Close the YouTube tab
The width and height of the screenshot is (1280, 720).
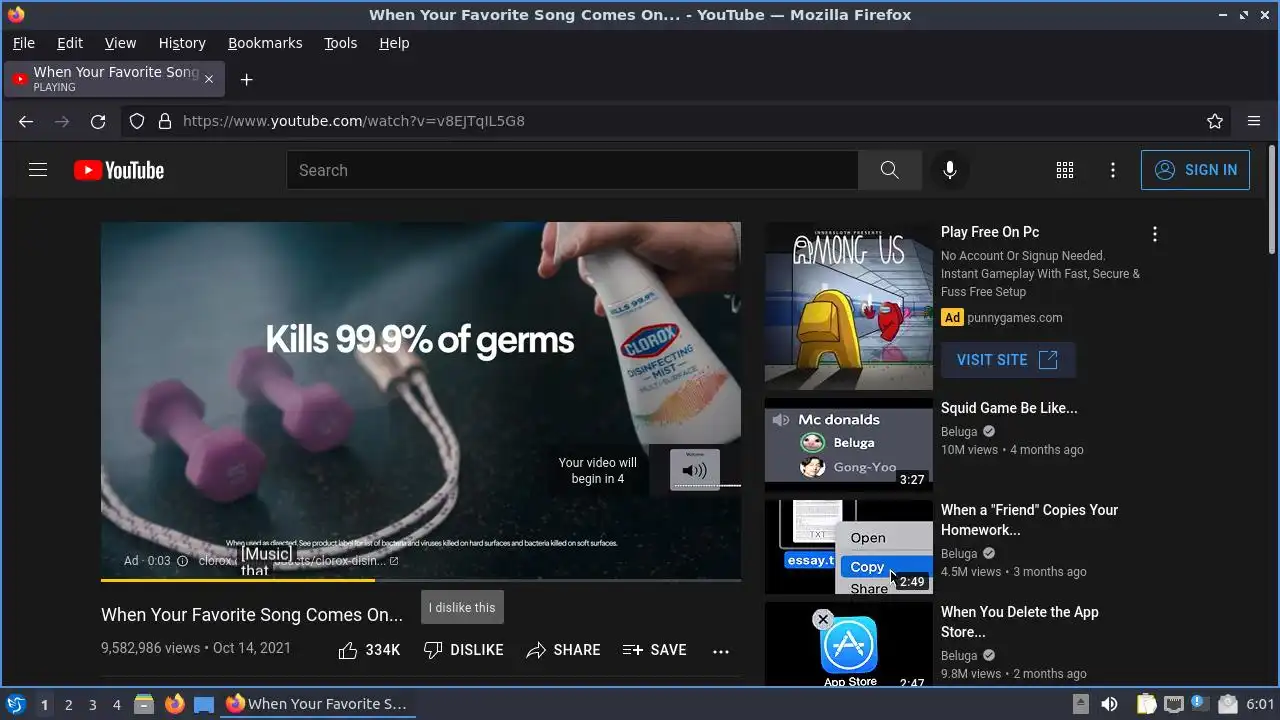click(x=209, y=79)
